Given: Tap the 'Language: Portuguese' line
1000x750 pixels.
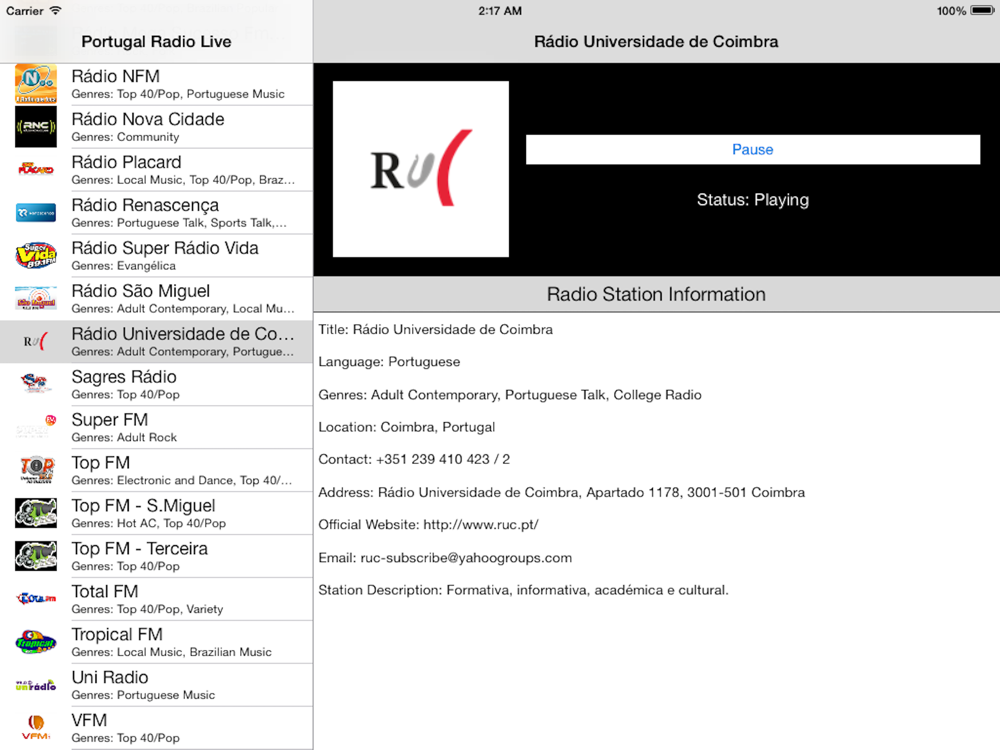Looking at the screenshot, I should (x=389, y=362).
